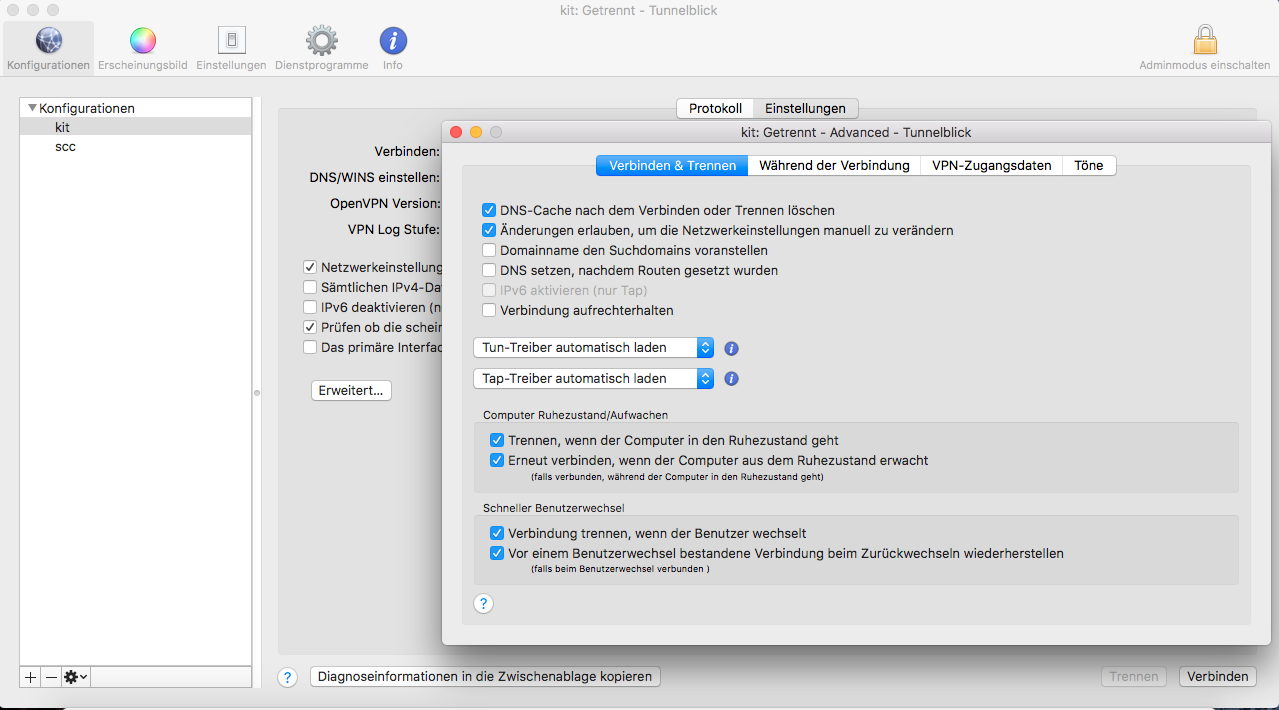
Task: Switch to VPN-Zugangsdaten tab
Action: 991,166
